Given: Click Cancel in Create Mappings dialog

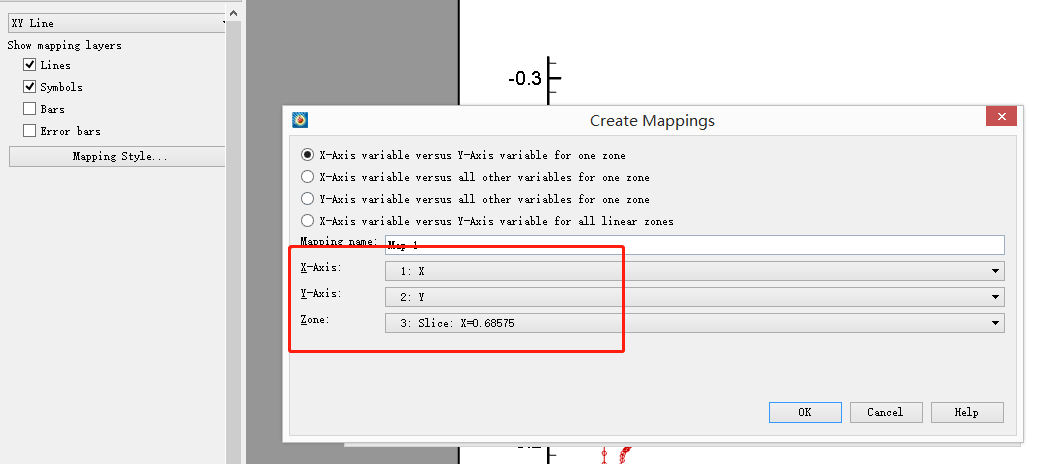Looking at the screenshot, I should click(x=886, y=412).
